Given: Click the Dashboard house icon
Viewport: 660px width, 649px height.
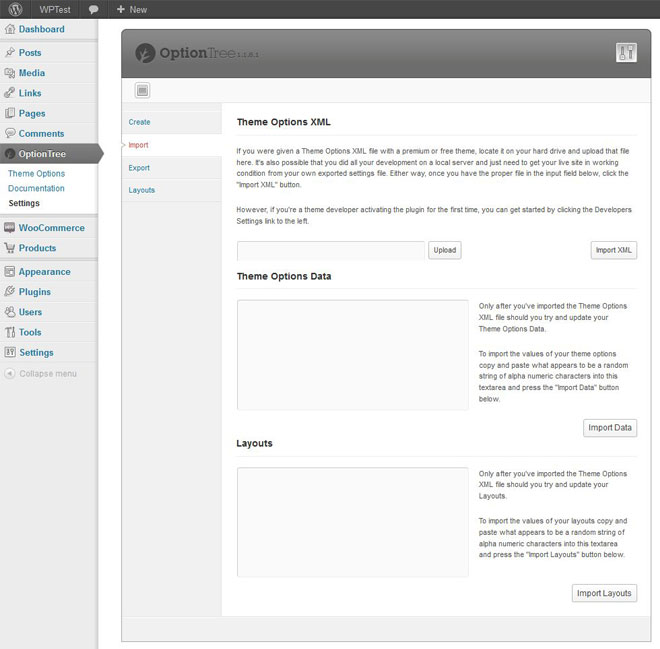Looking at the screenshot, I should point(10,29).
